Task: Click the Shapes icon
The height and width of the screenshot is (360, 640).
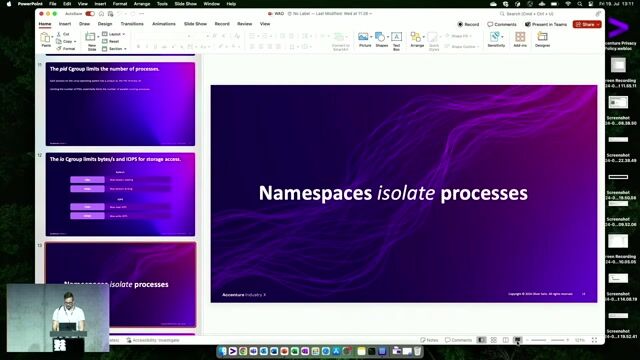Action: coord(380,37)
